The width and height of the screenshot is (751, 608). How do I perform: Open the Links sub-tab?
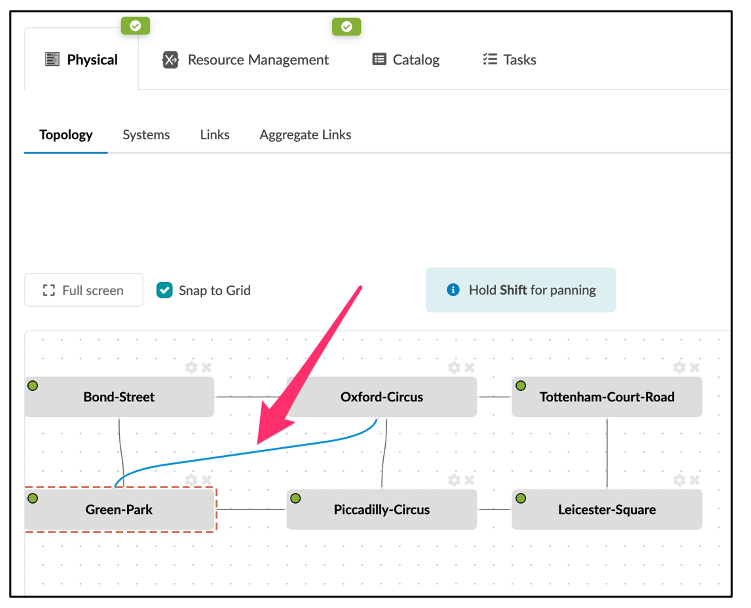coord(215,135)
